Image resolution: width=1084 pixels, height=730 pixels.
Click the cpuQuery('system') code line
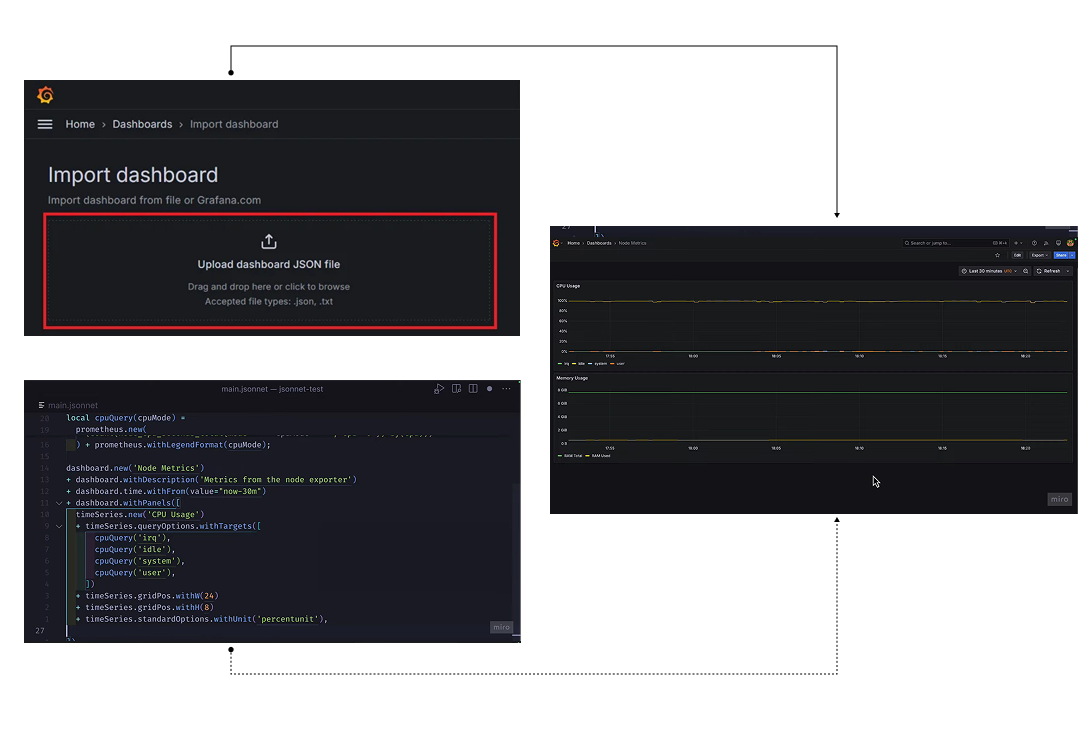pos(140,561)
